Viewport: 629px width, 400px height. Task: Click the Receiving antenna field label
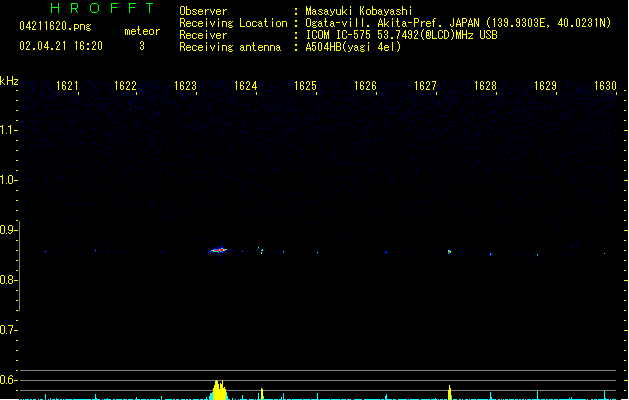tap(230, 47)
